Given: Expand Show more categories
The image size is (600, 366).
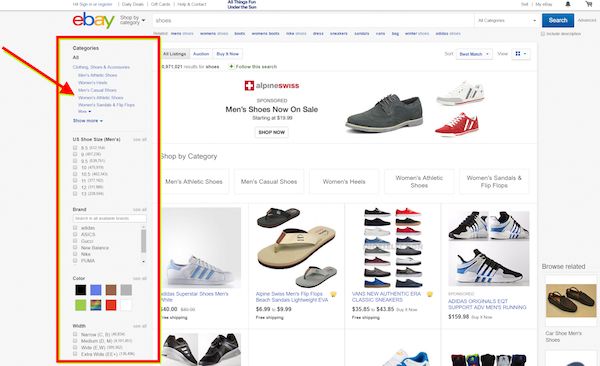Looking at the screenshot, I should pyautogui.click(x=88, y=121).
